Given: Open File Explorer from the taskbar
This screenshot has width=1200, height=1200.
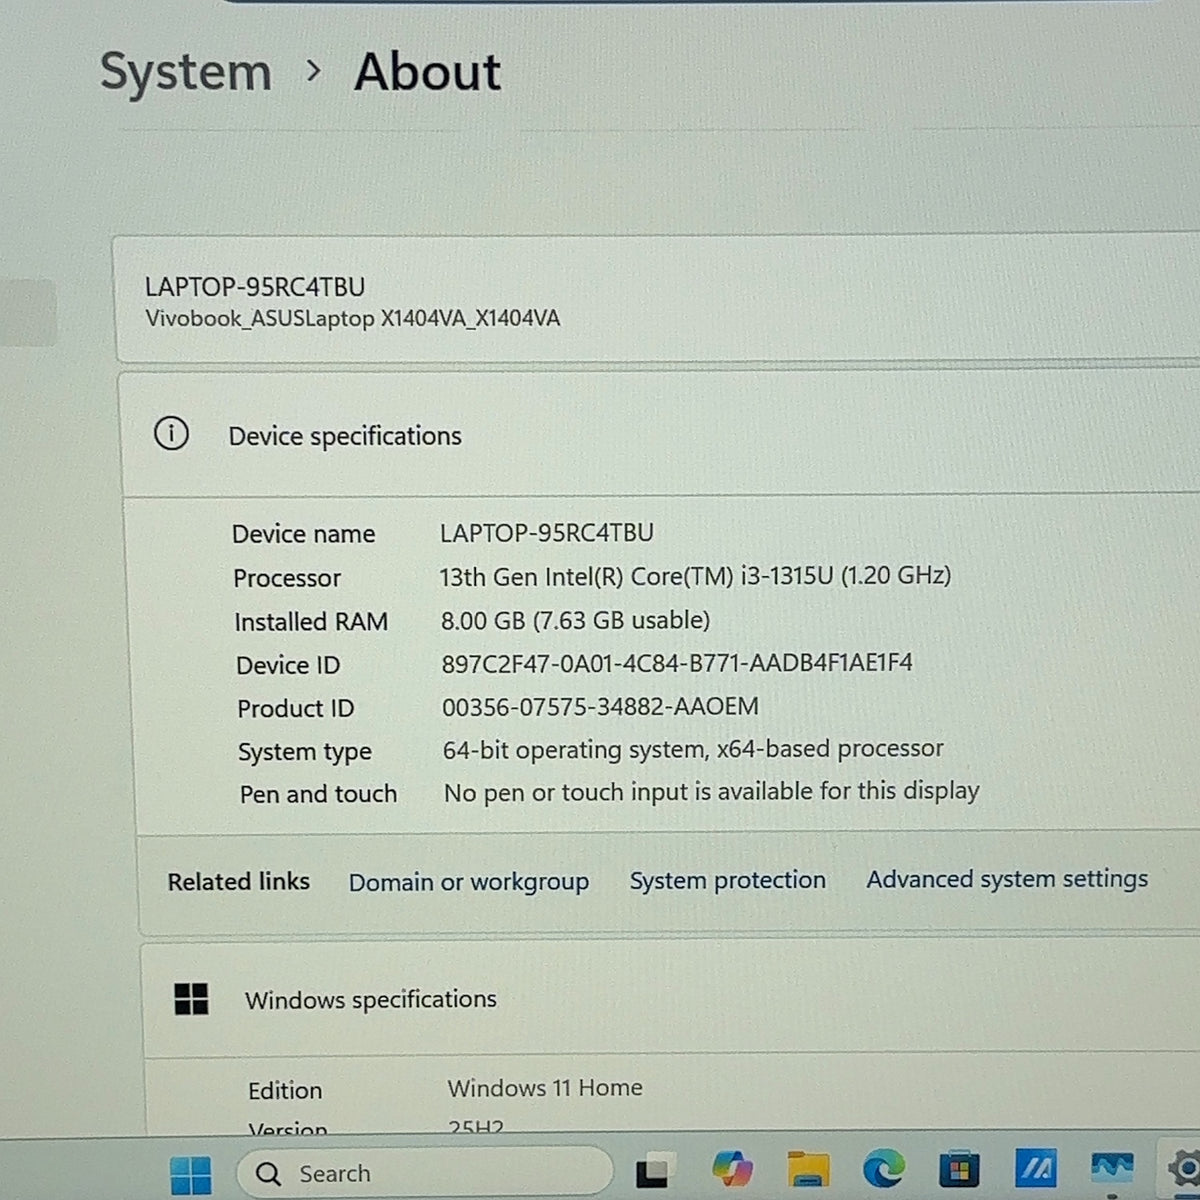Looking at the screenshot, I should pyautogui.click(x=808, y=1168).
